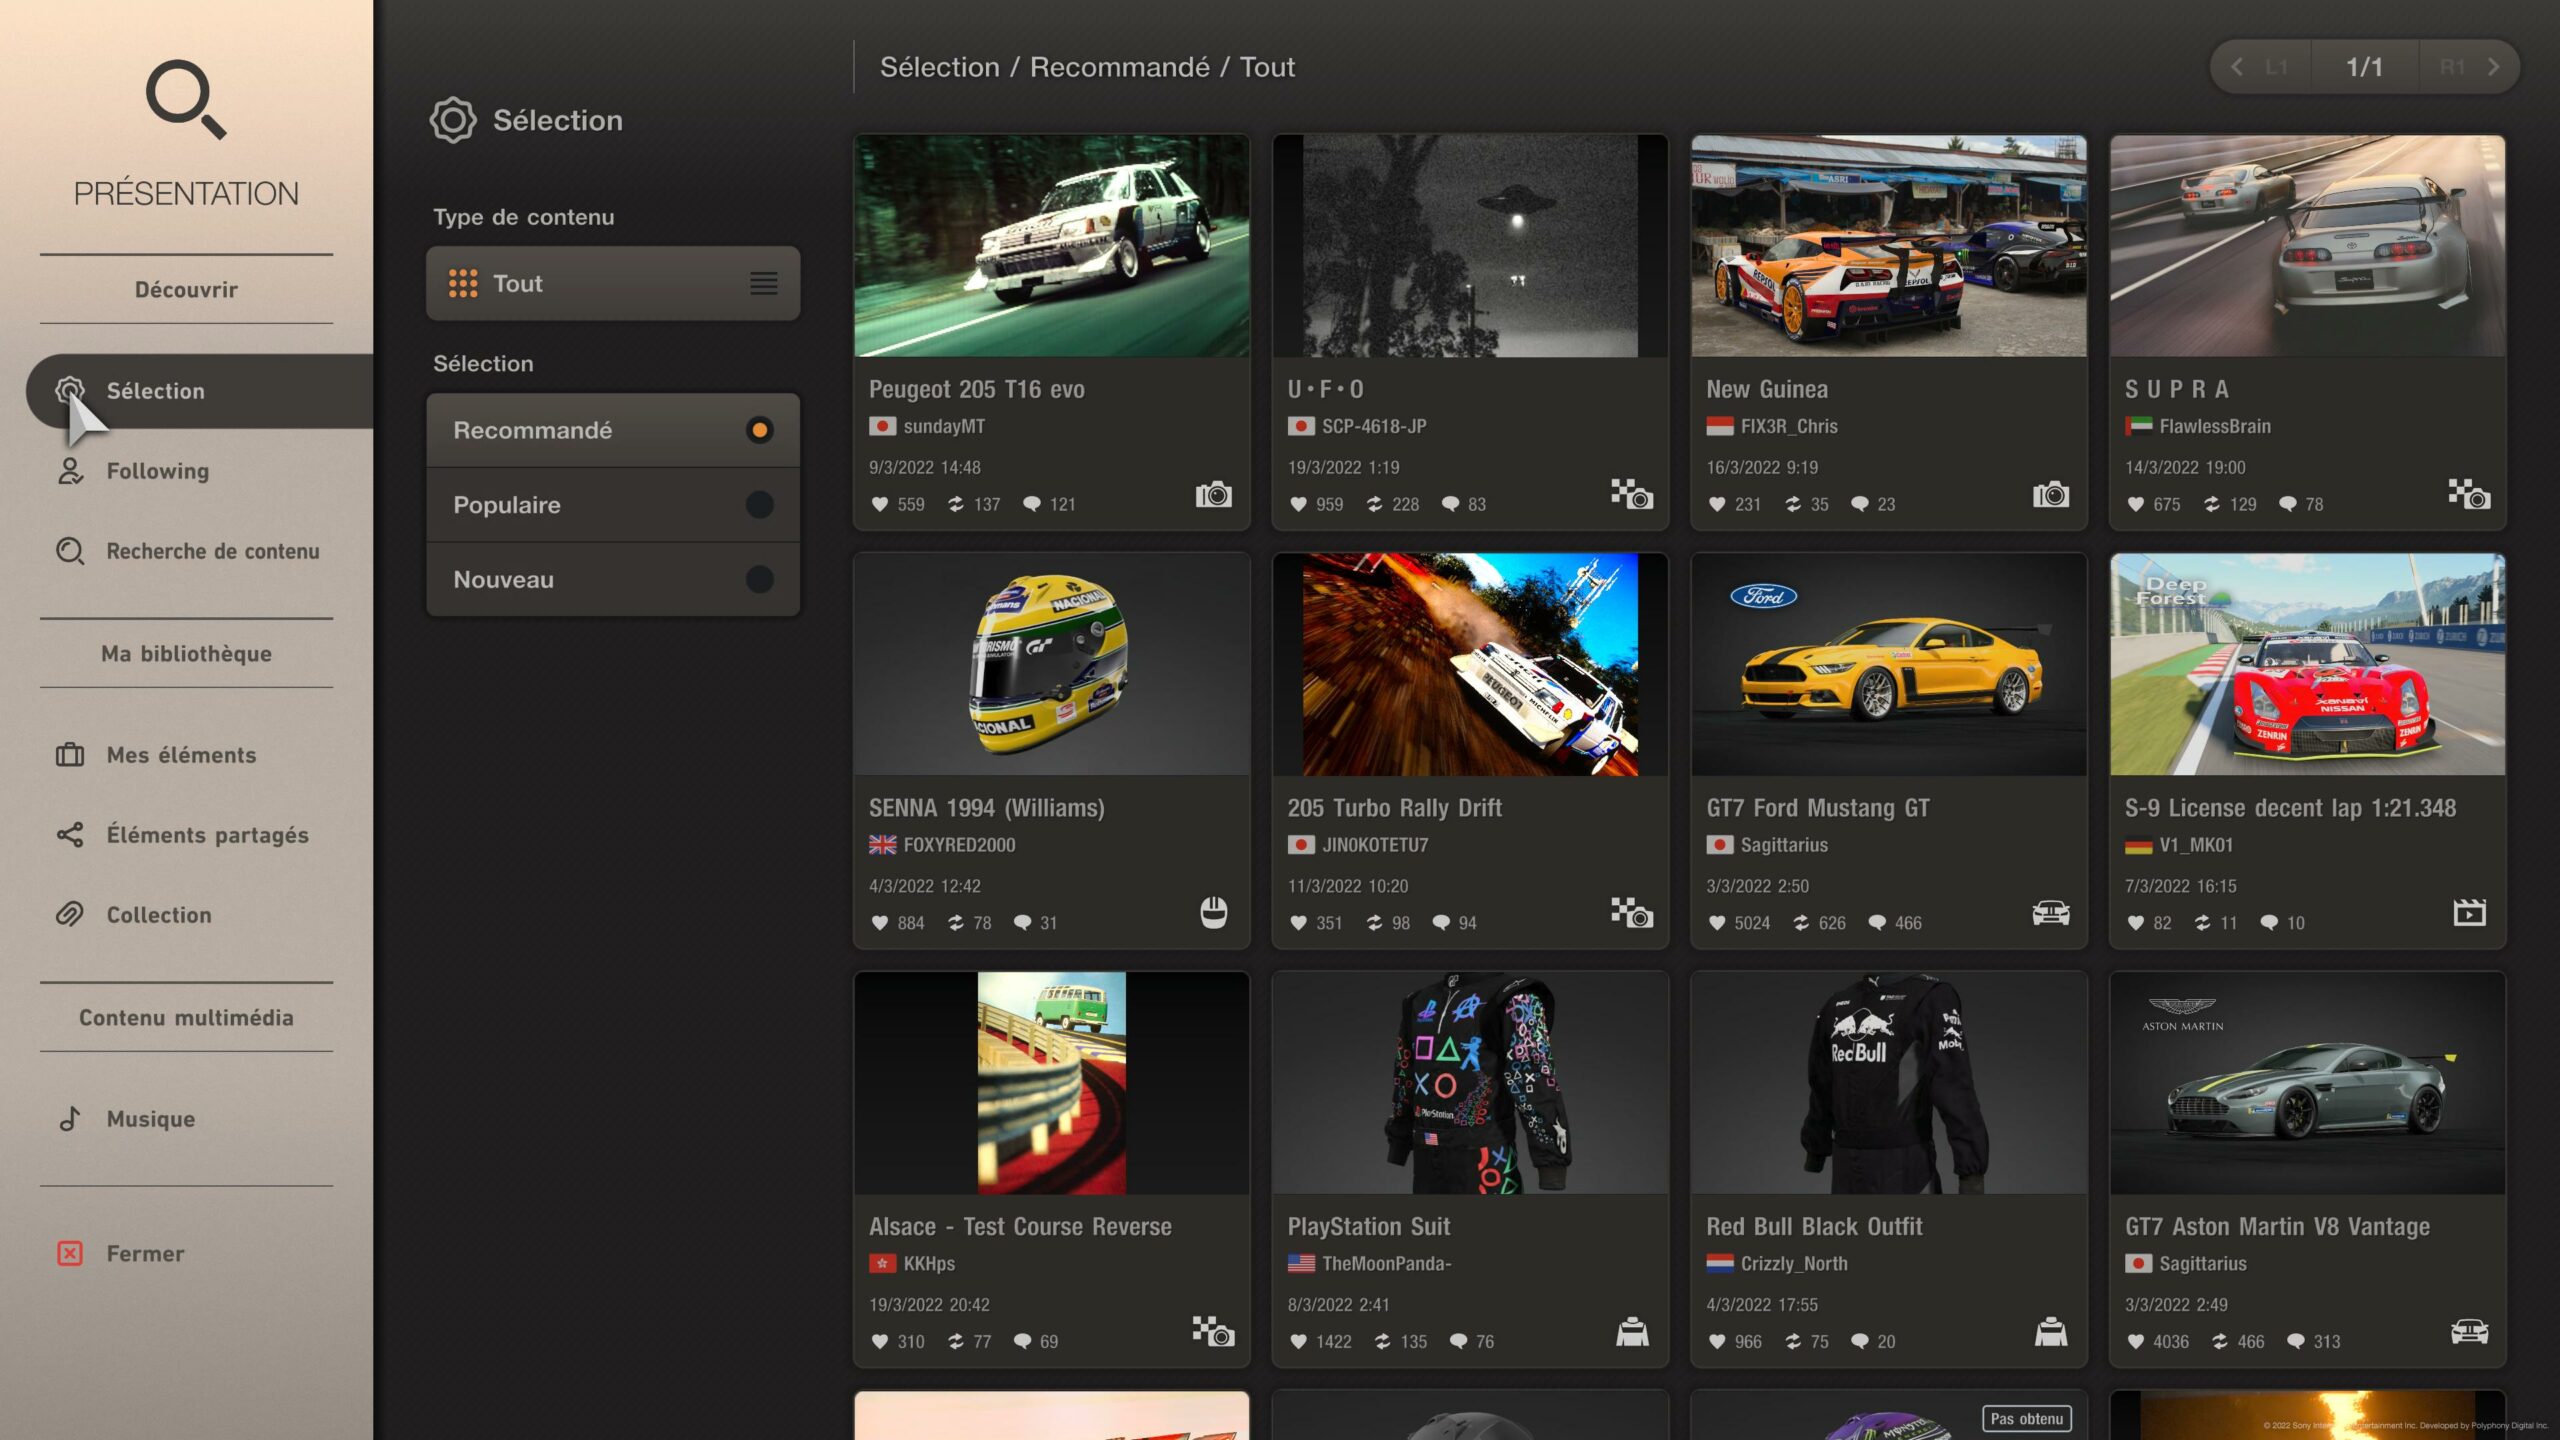Image resolution: width=2560 pixels, height=1440 pixels.
Task: Open the SENNA 1994 helmet thumbnail
Action: [1052, 665]
